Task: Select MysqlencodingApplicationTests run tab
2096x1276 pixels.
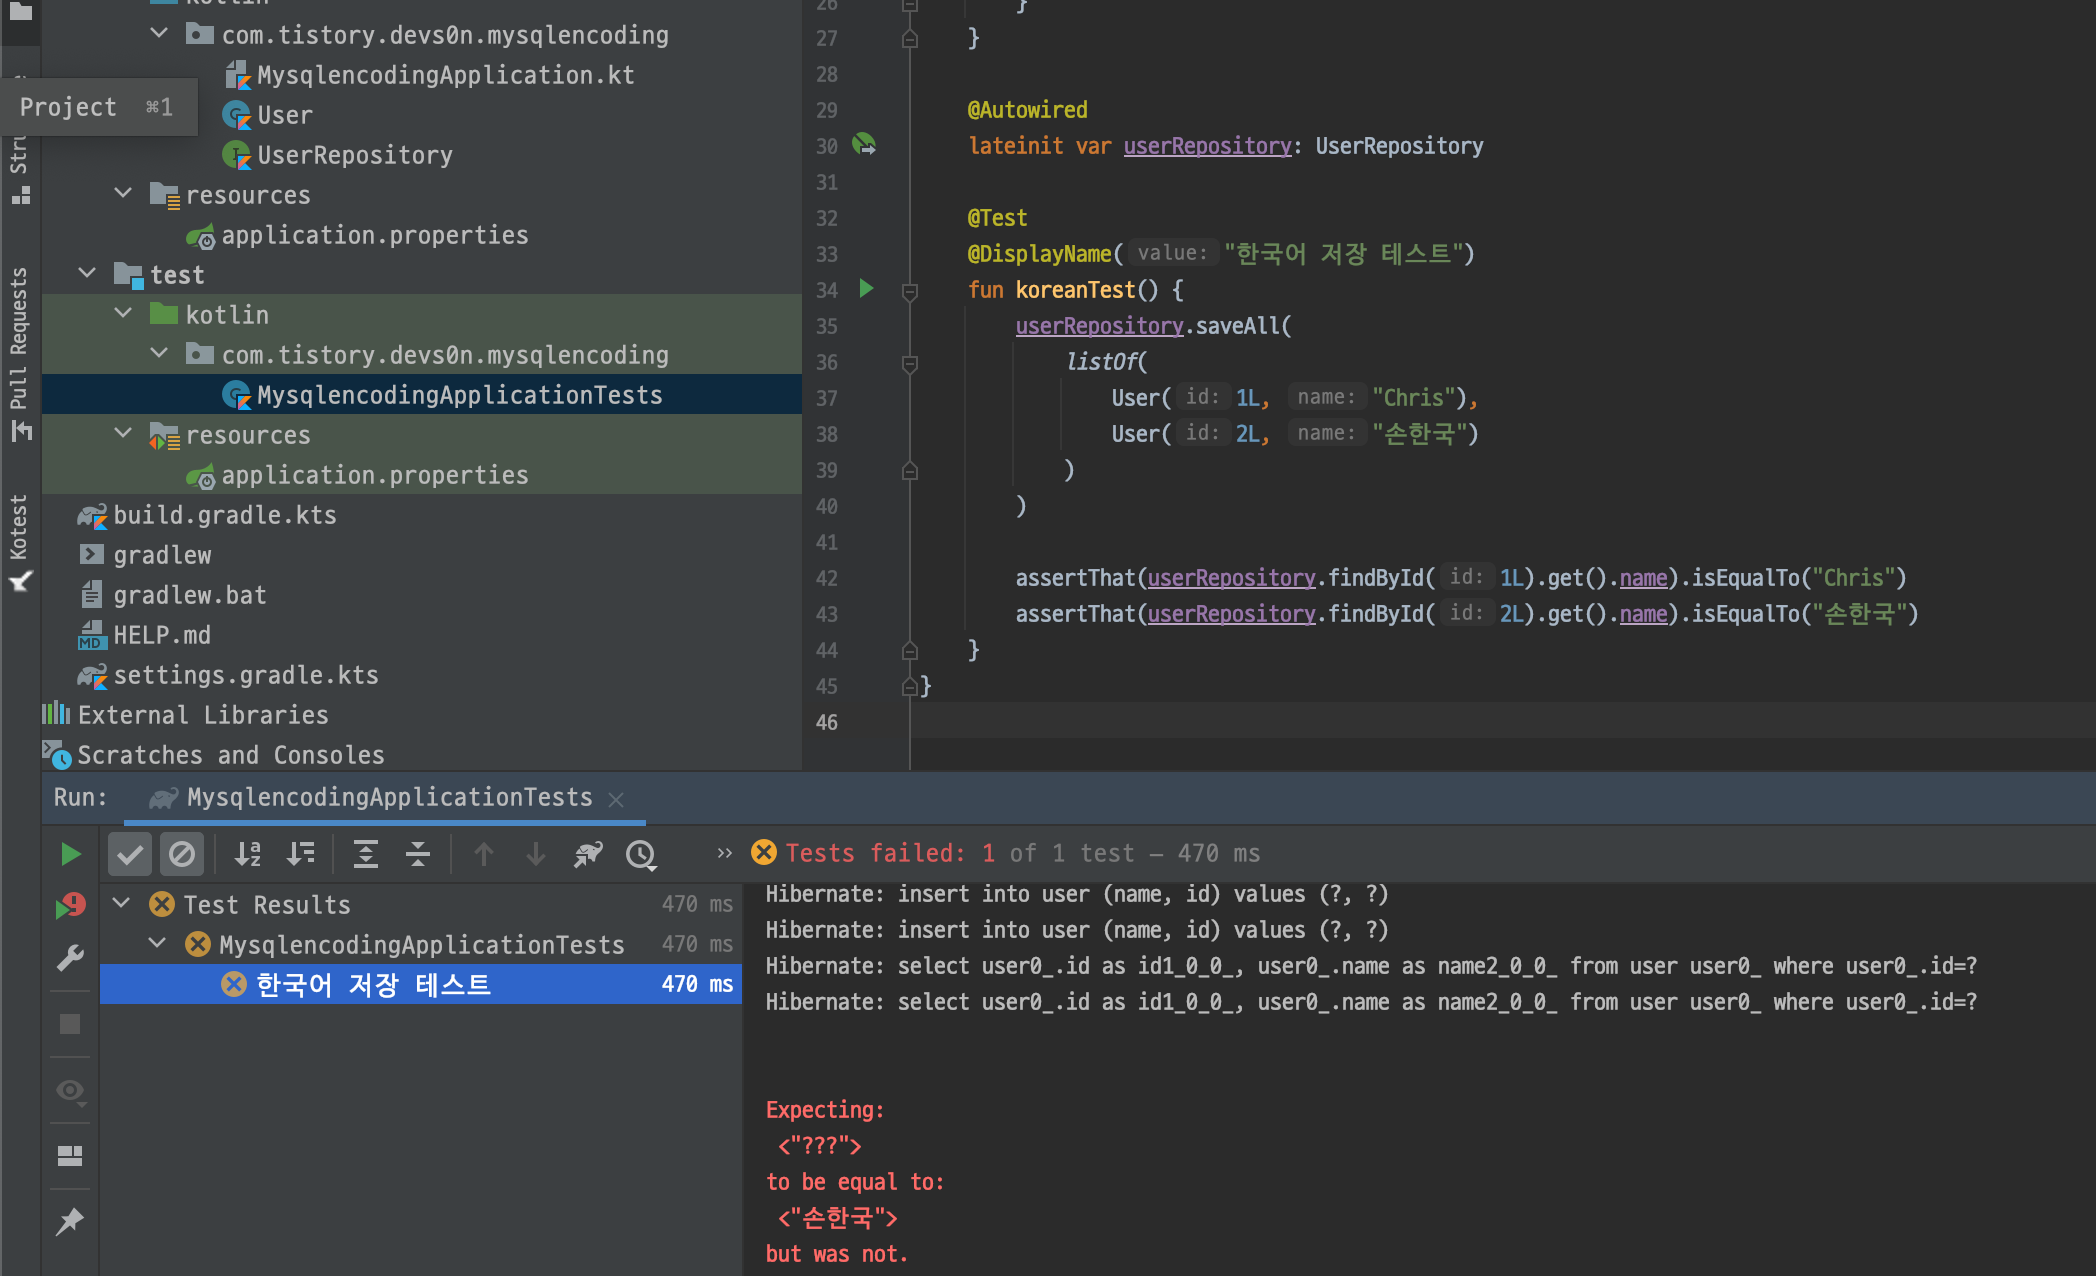Action: [388, 797]
